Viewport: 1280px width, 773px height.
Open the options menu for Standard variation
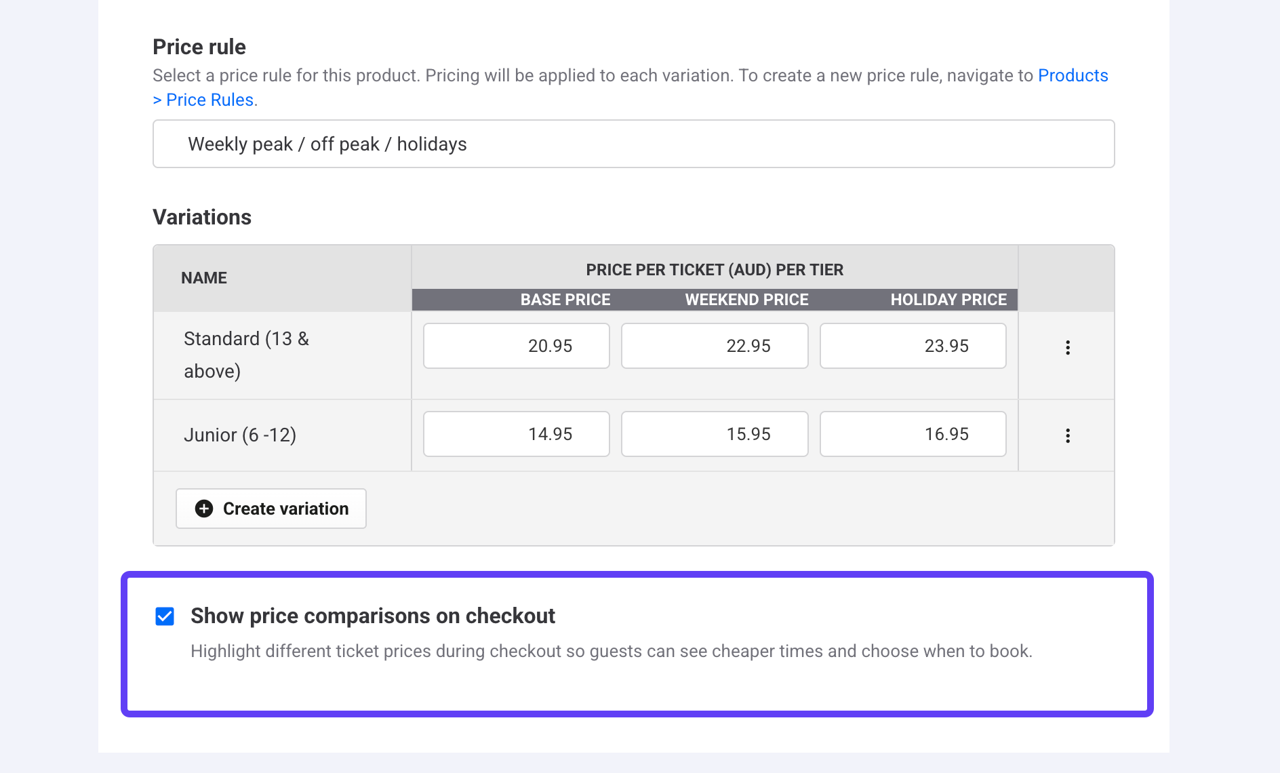point(1067,347)
